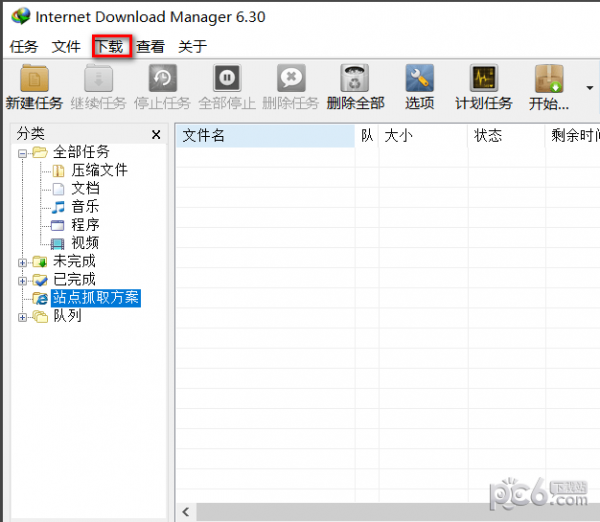Collapse the 全部任务 tree node
Viewport: 600px width, 522px height.
tap(22, 153)
